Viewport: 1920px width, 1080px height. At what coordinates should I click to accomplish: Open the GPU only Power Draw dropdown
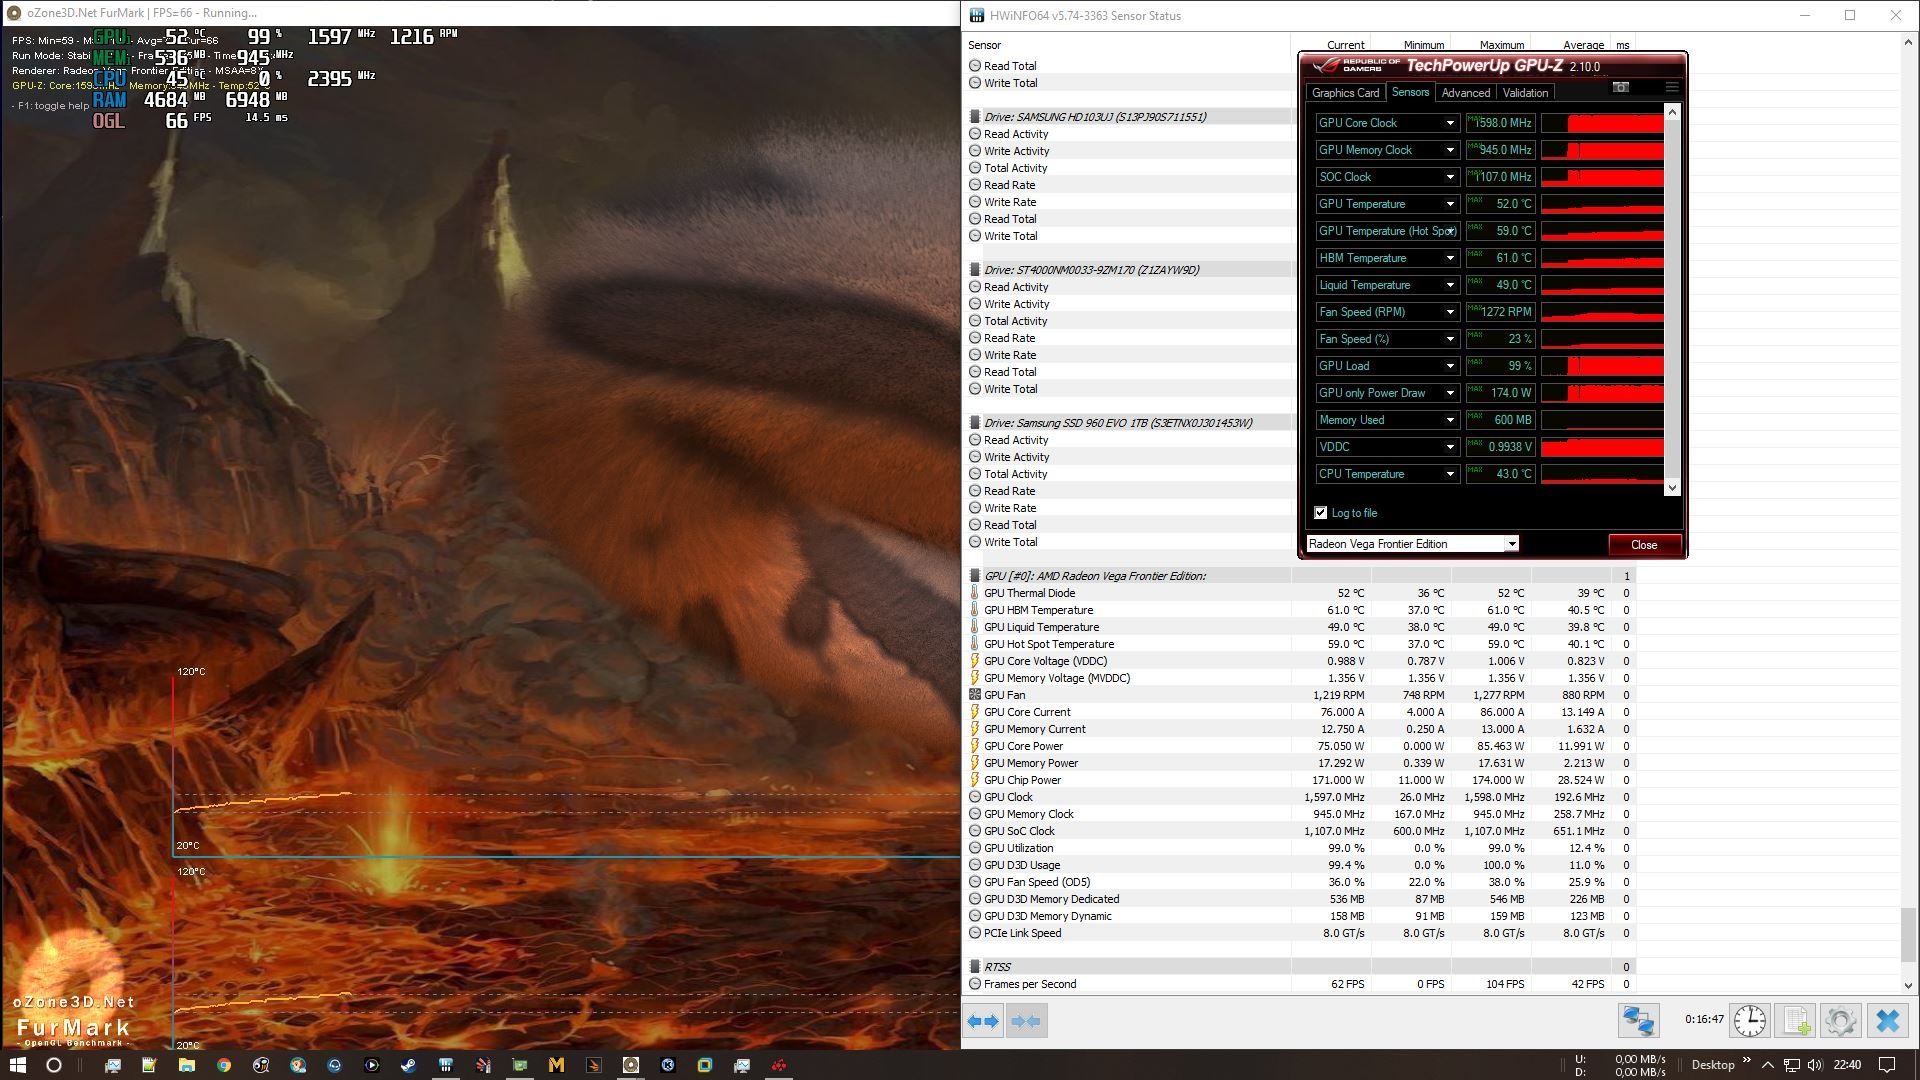pos(1449,393)
